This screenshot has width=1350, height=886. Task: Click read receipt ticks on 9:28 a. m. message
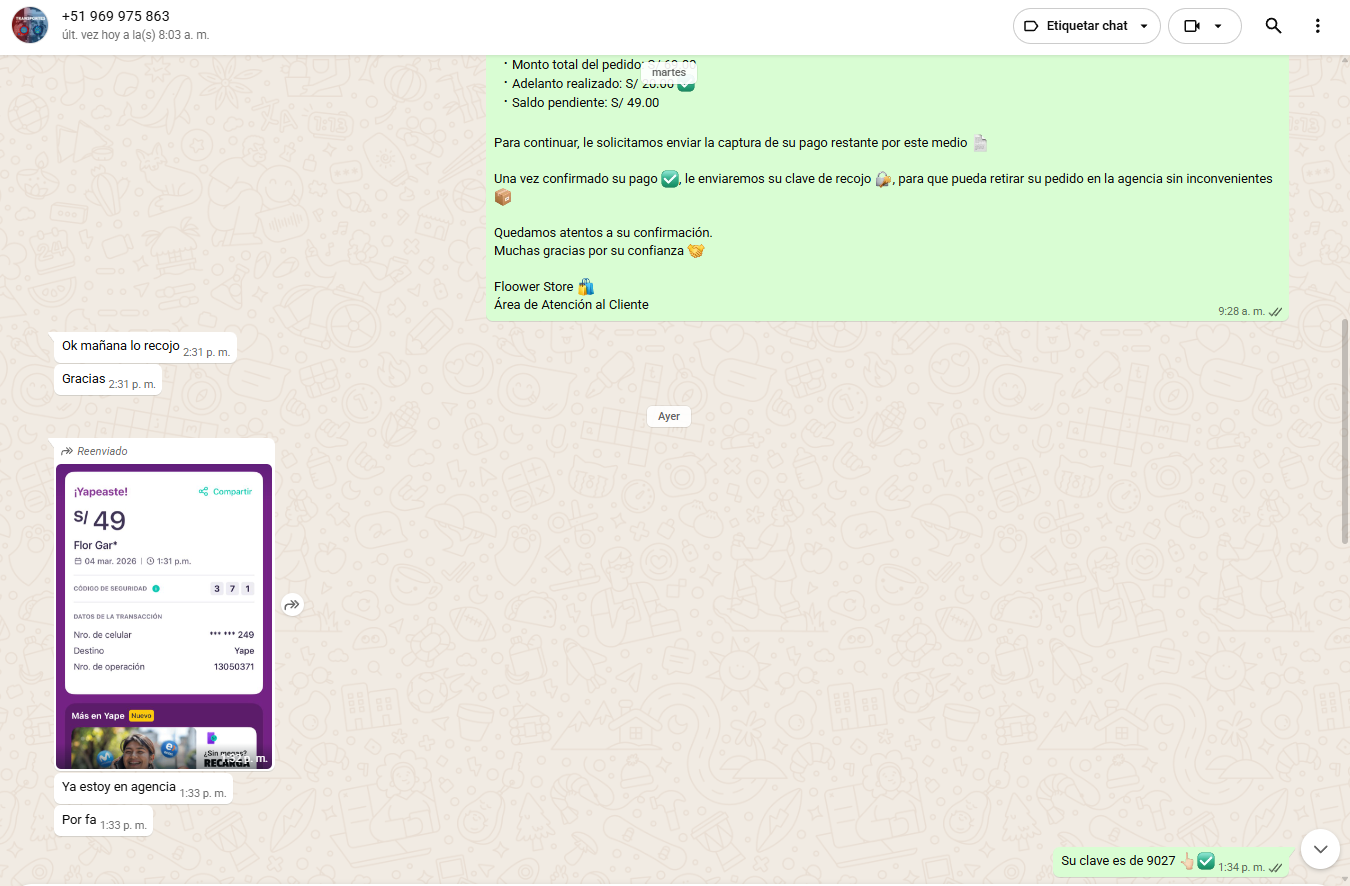(1275, 312)
